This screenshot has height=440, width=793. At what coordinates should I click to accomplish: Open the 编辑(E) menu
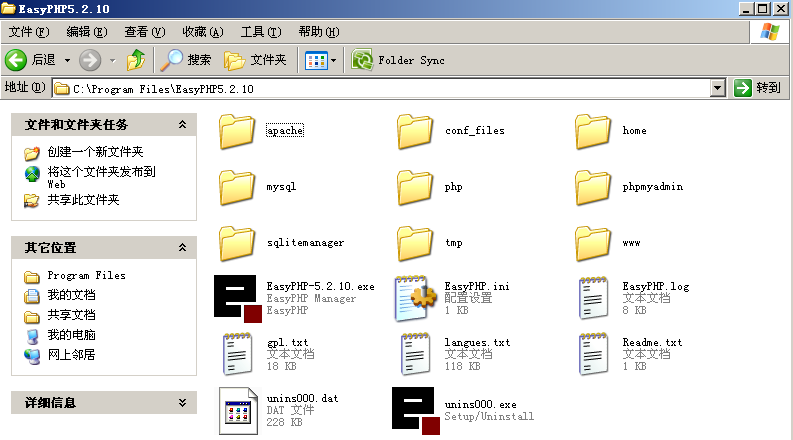(x=87, y=32)
